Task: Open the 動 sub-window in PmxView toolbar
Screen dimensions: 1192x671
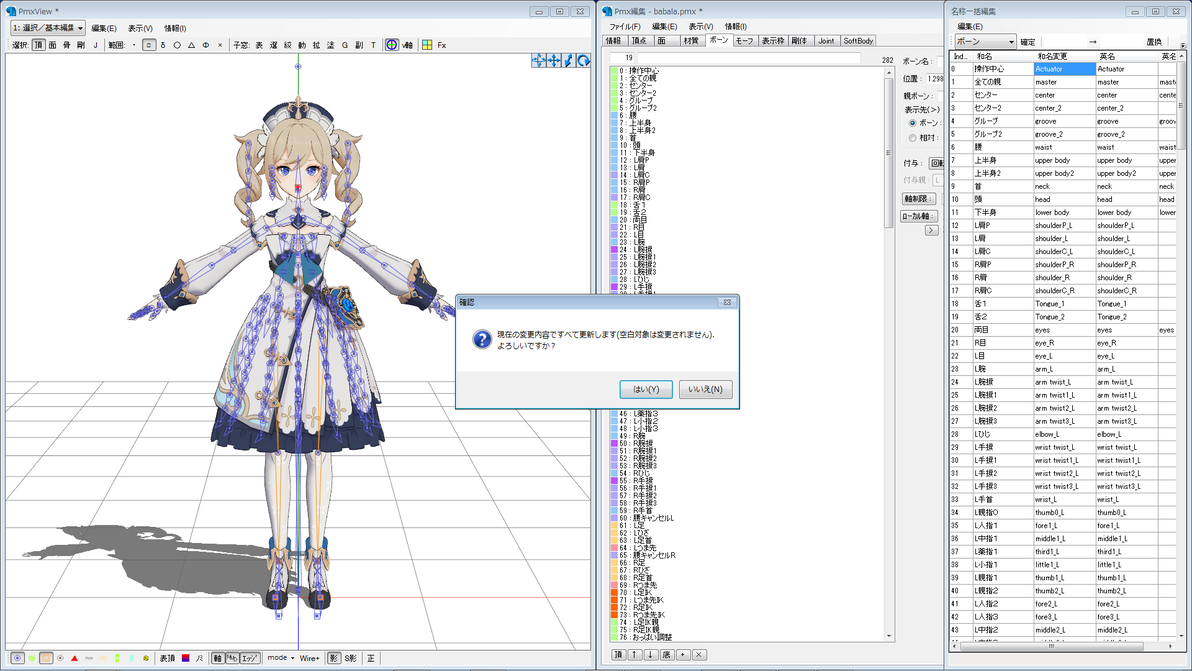Action: pyautogui.click(x=302, y=45)
